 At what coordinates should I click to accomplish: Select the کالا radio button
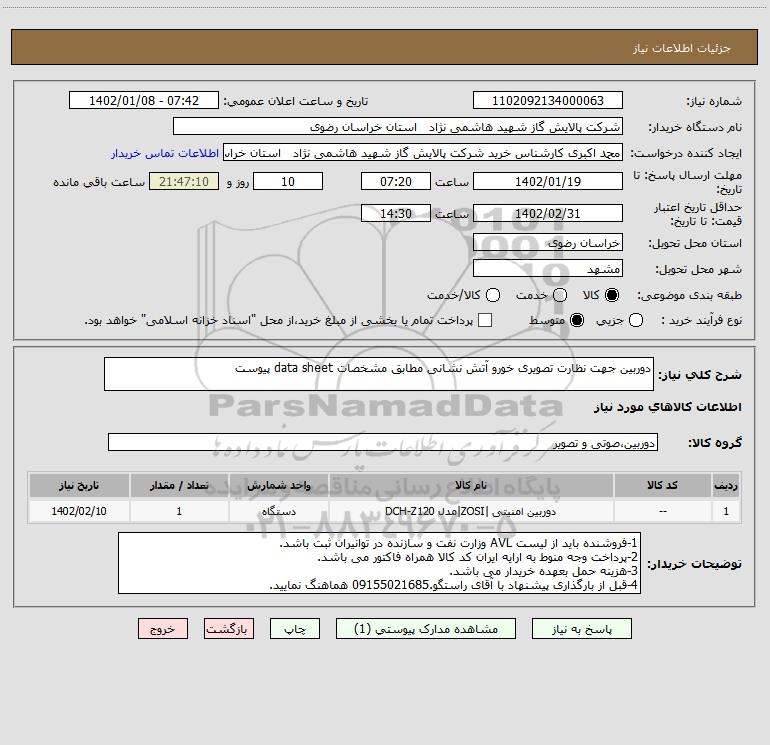tap(612, 295)
